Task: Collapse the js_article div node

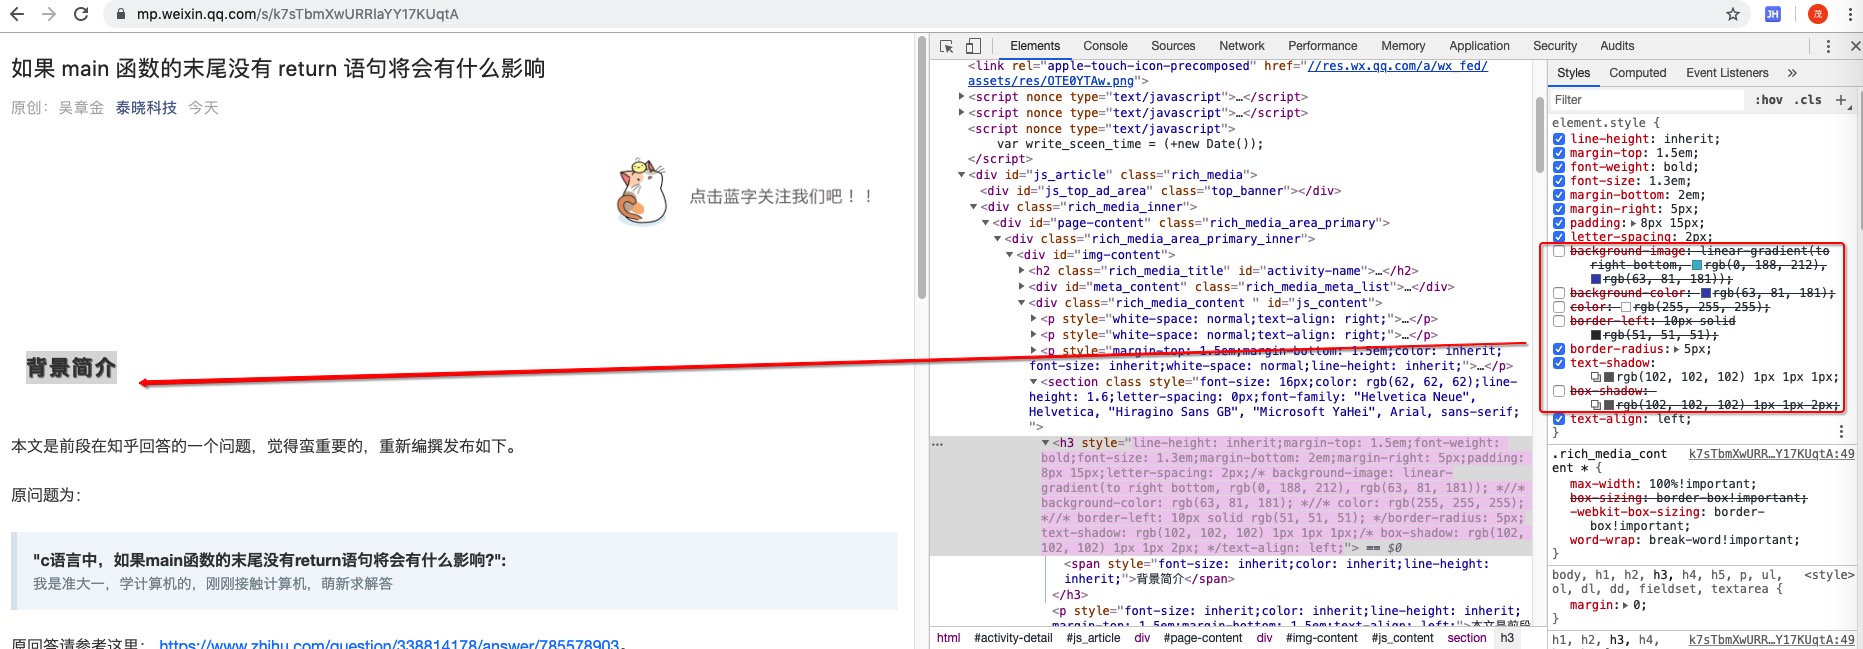Action: click(962, 175)
